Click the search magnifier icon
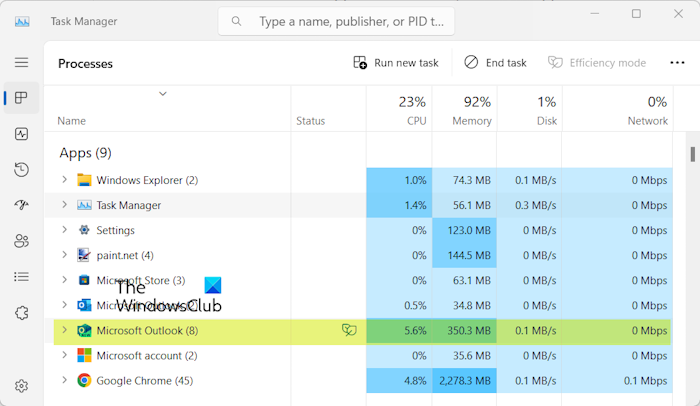The width and height of the screenshot is (700, 406). (x=237, y=21)
